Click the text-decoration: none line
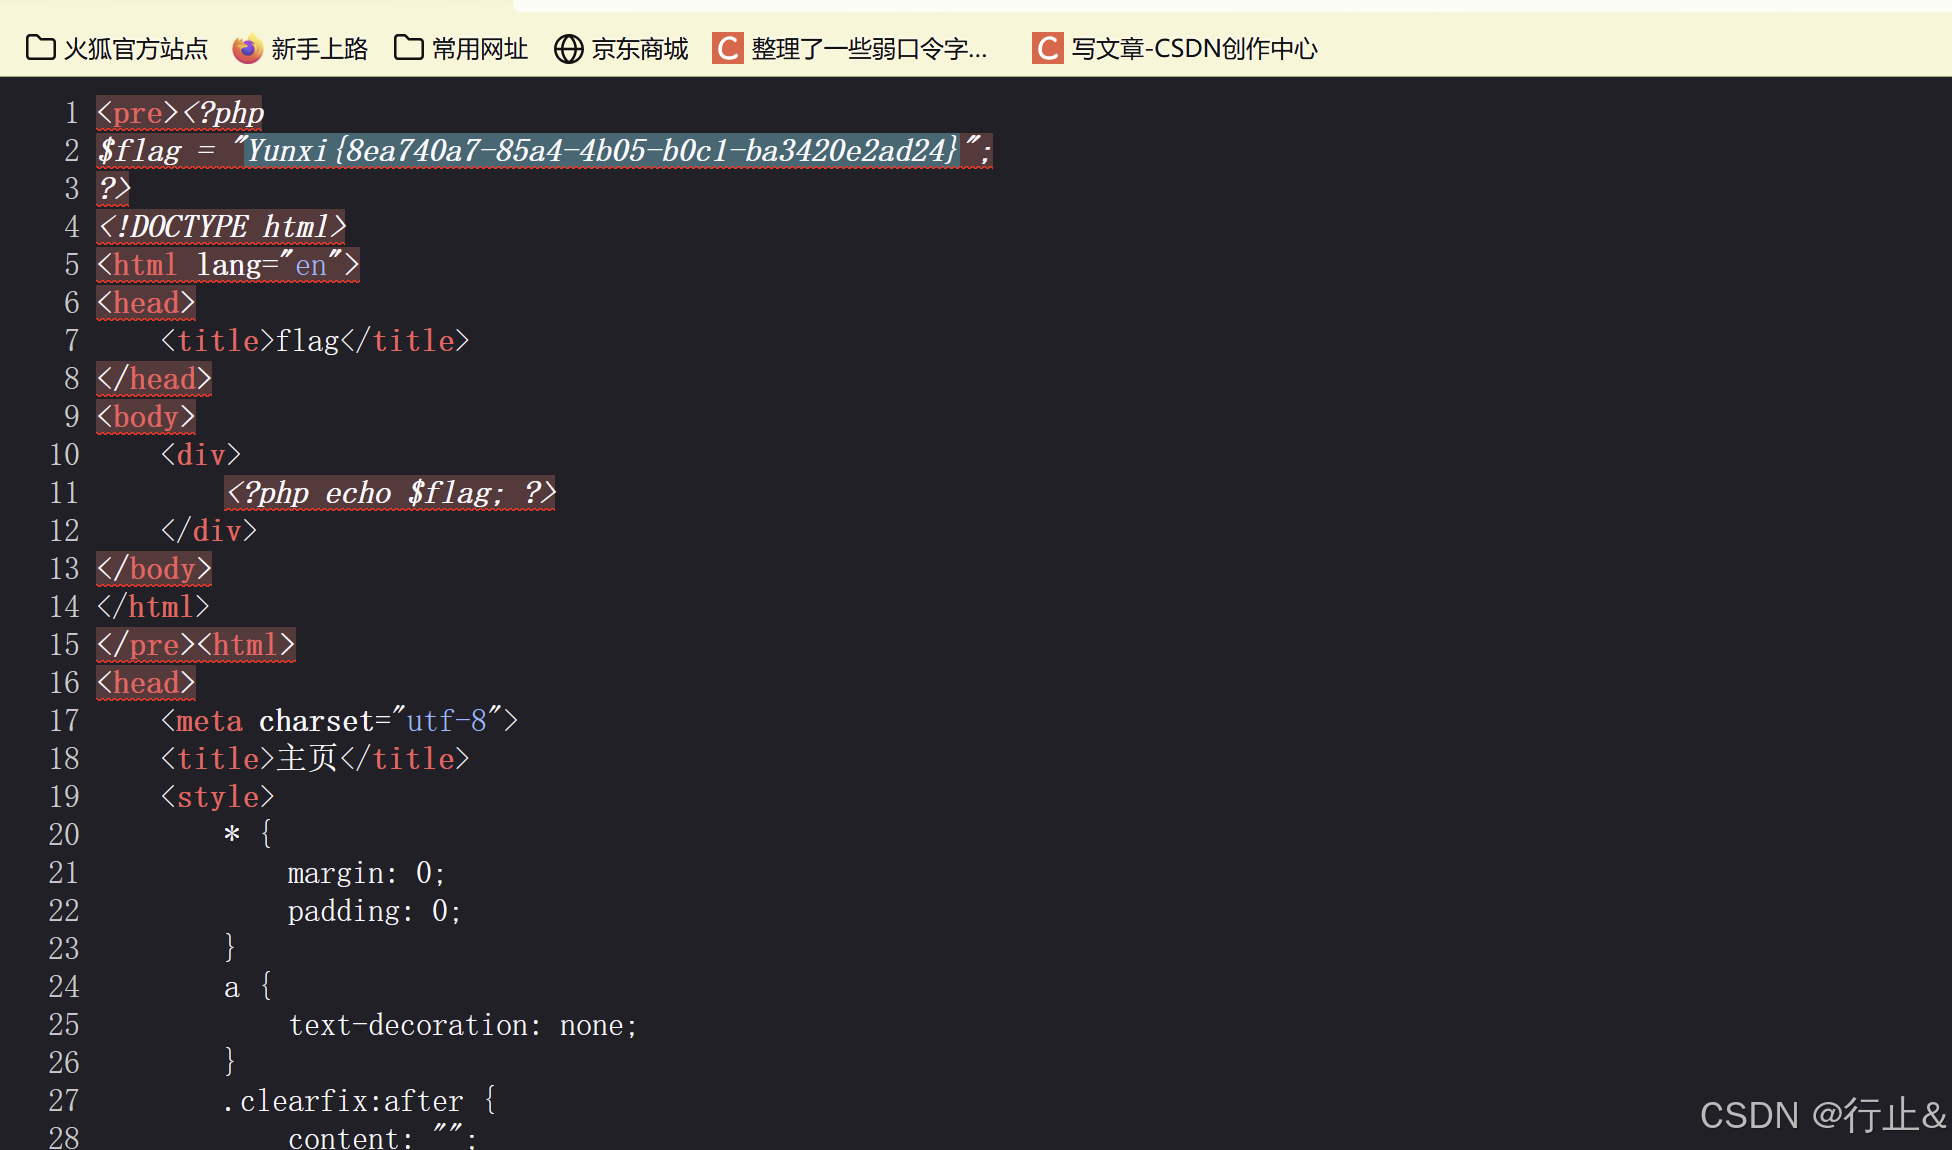1952x1150 pixels. click(x=462, y=1025)
